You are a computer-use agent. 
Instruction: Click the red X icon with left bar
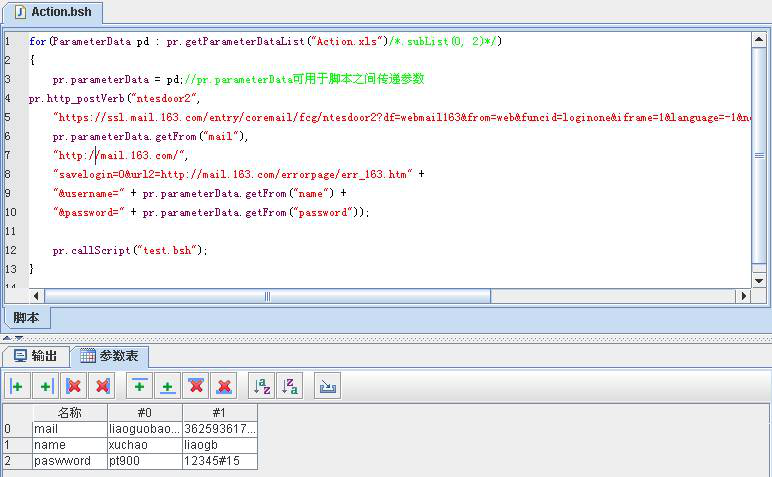73,386
